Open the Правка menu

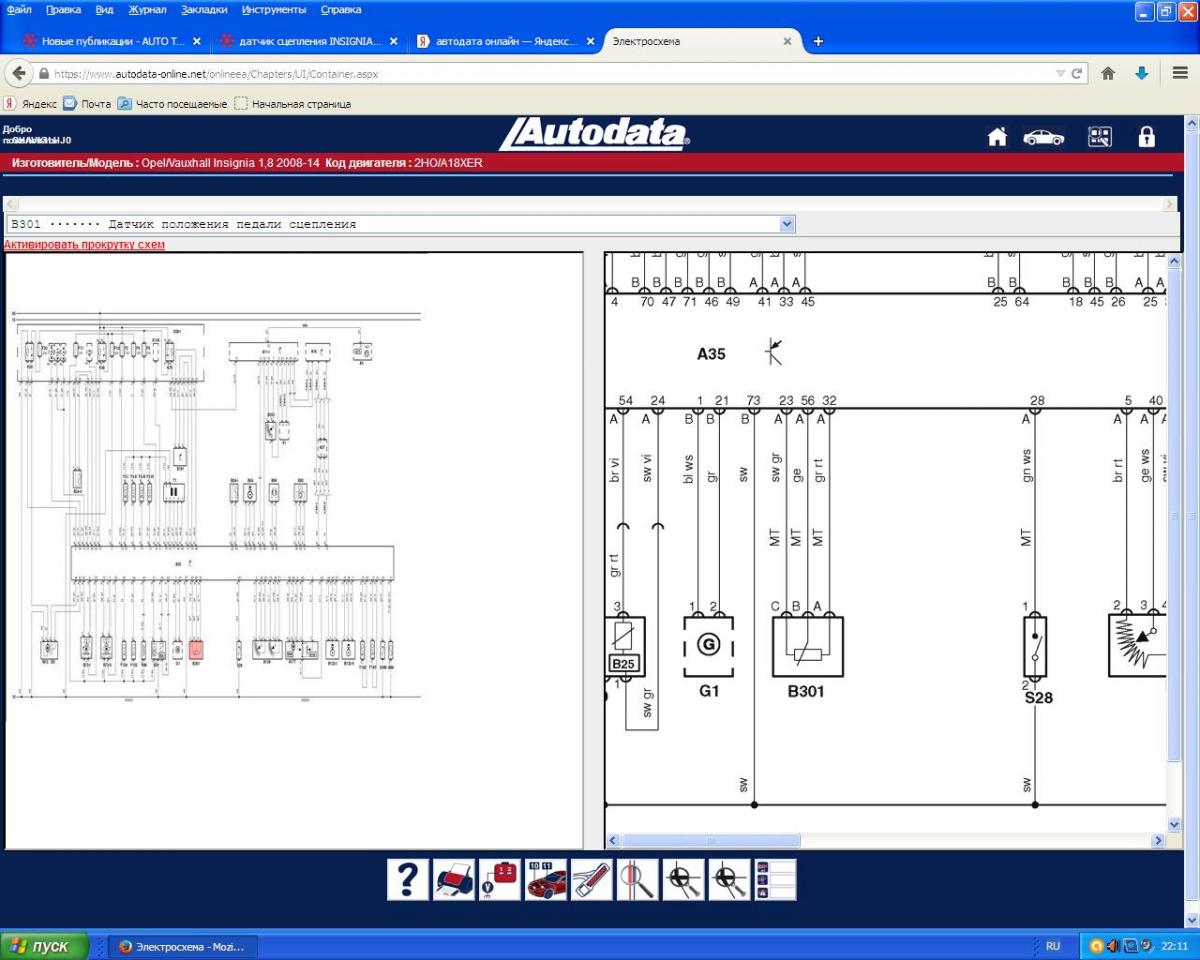tap(63, 10)
